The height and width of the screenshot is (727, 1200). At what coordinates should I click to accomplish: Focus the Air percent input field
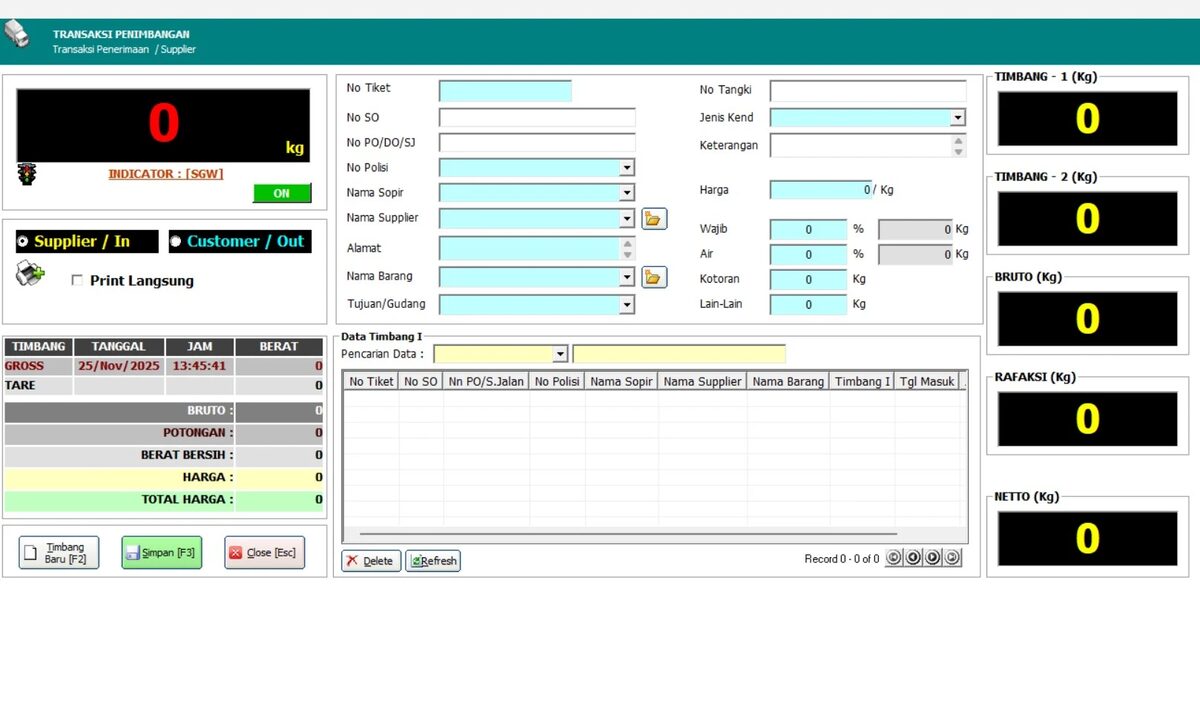808,254
